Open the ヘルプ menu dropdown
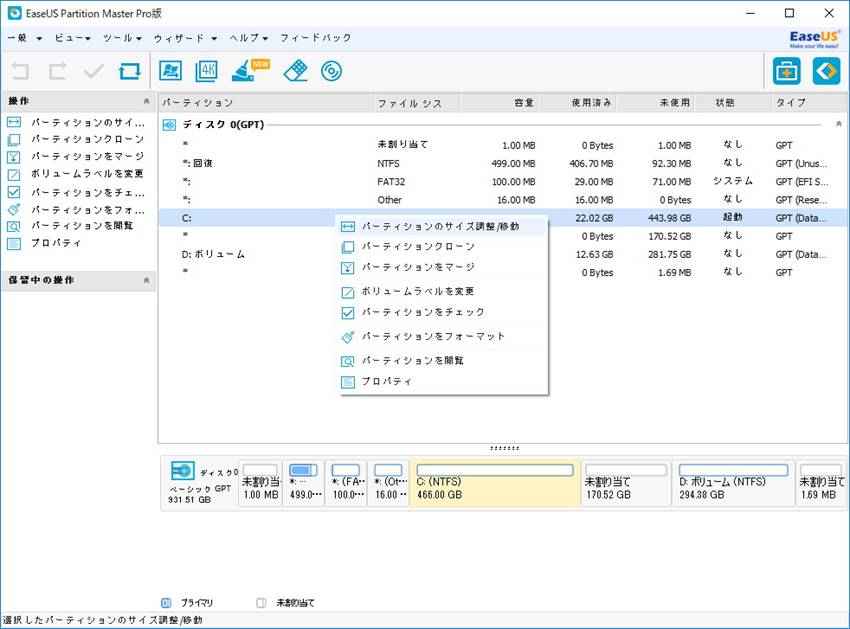Image resolution: width=850 pixels, height=629 pixels. point(249,38)
